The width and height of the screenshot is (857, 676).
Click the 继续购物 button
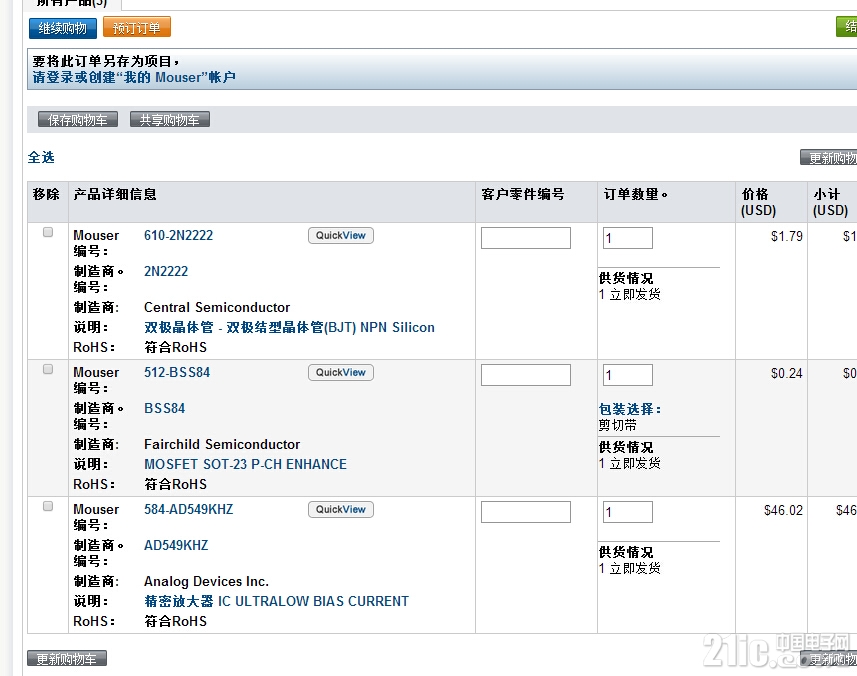coord(63,28)
